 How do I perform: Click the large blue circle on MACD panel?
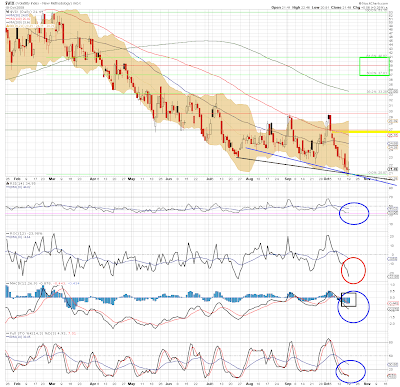[x=353, y=307]
